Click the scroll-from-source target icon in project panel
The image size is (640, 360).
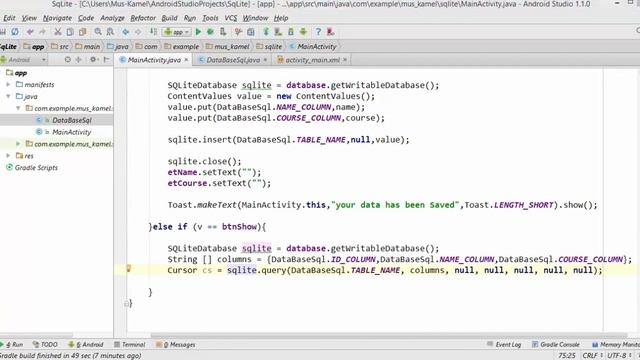(x=68, y=60)
